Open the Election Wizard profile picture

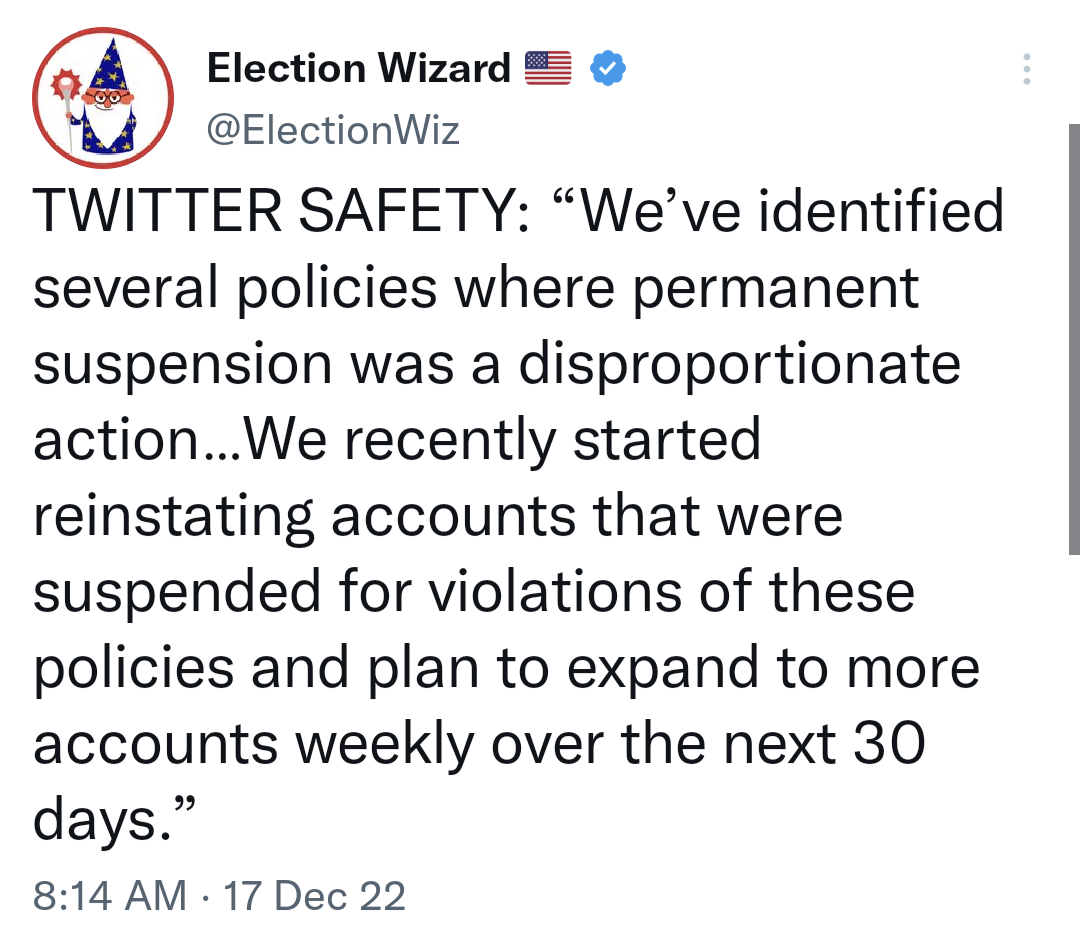click(103, 98)
